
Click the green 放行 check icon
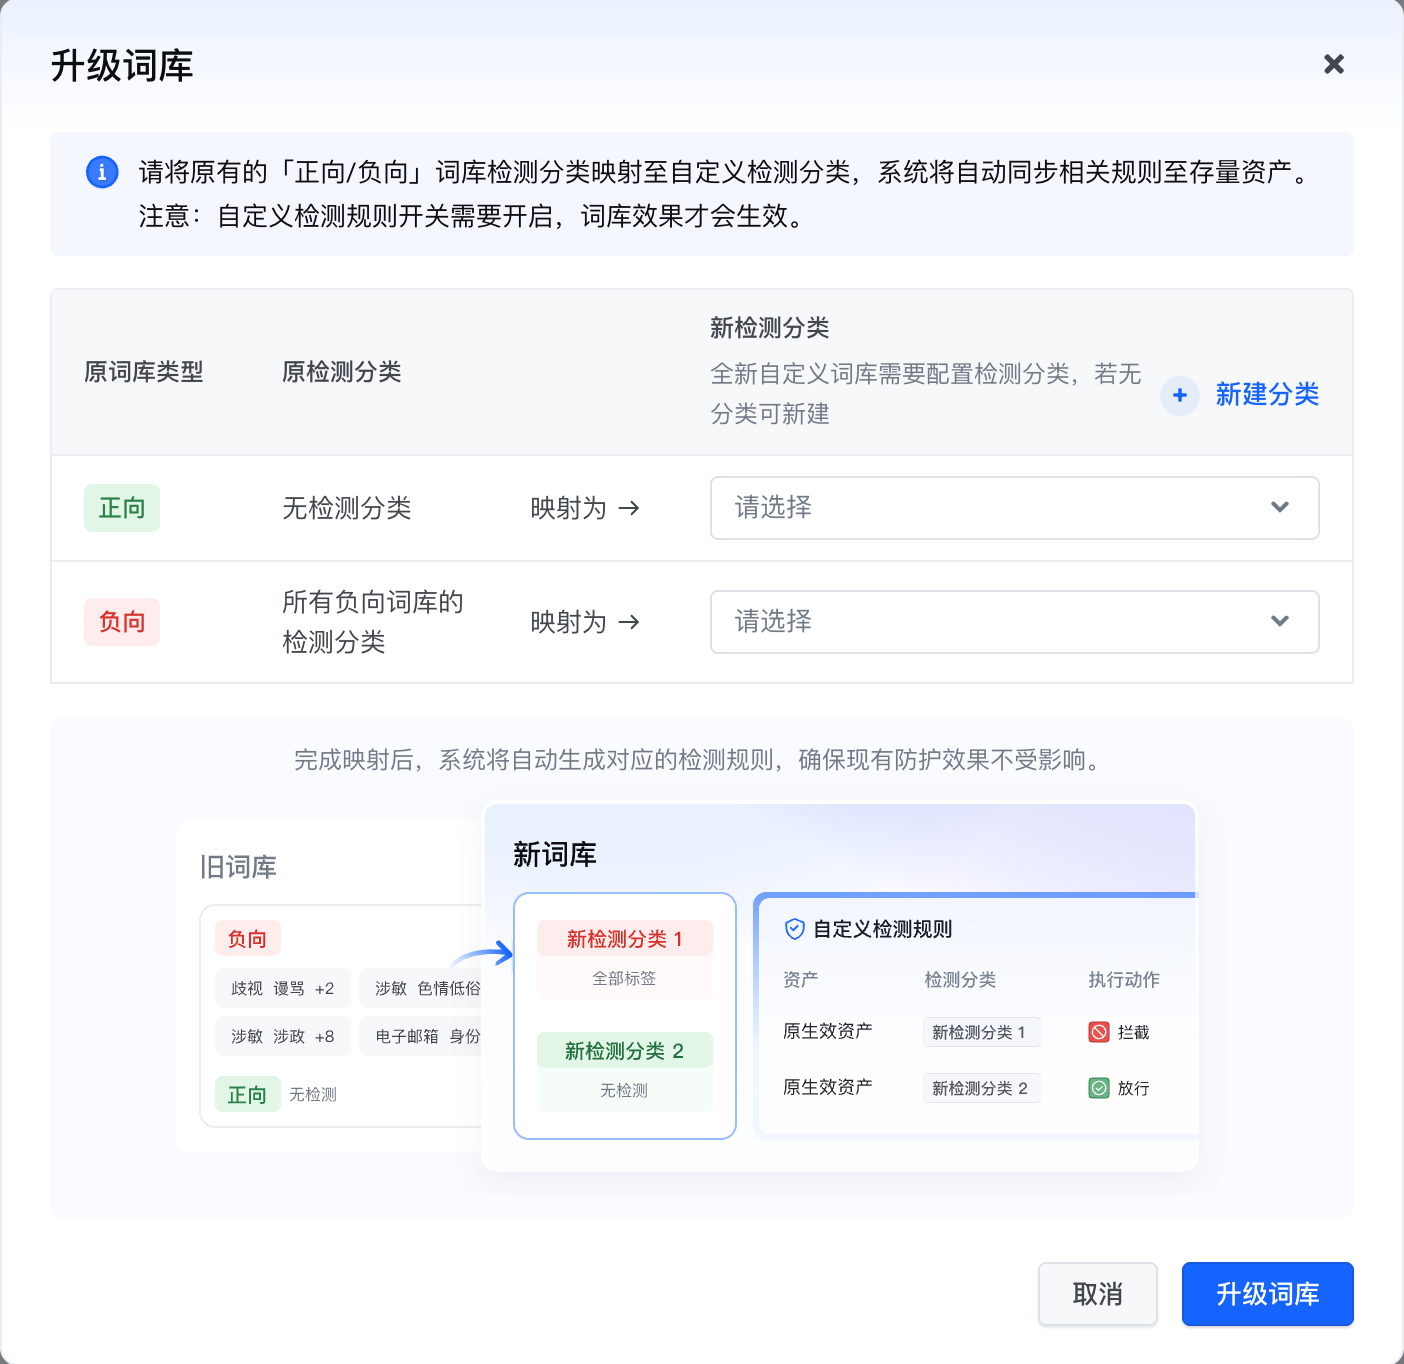tap(1099, 1088)
